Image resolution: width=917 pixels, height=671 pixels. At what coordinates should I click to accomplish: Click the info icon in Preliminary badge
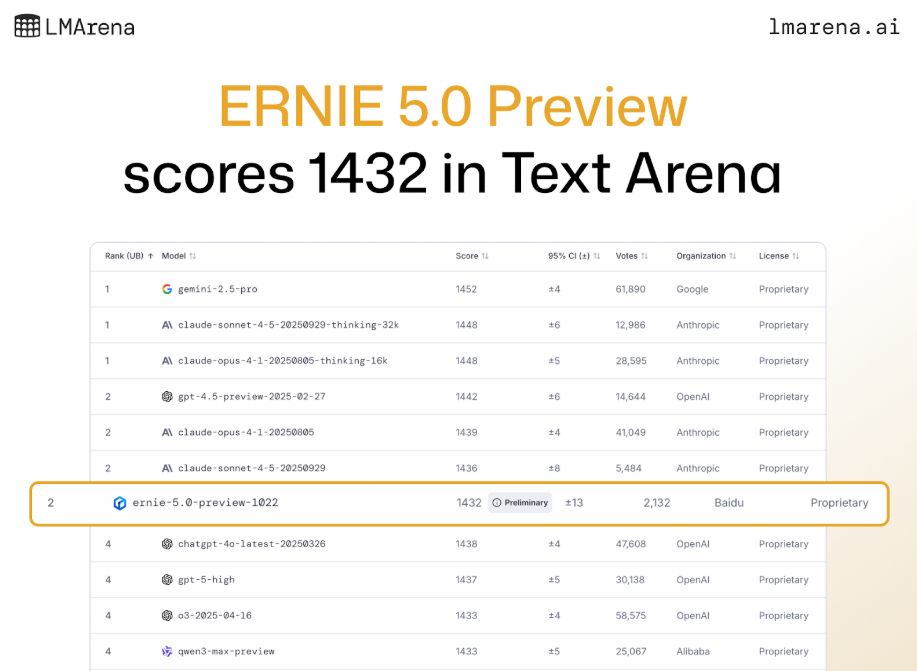(497, 503)
